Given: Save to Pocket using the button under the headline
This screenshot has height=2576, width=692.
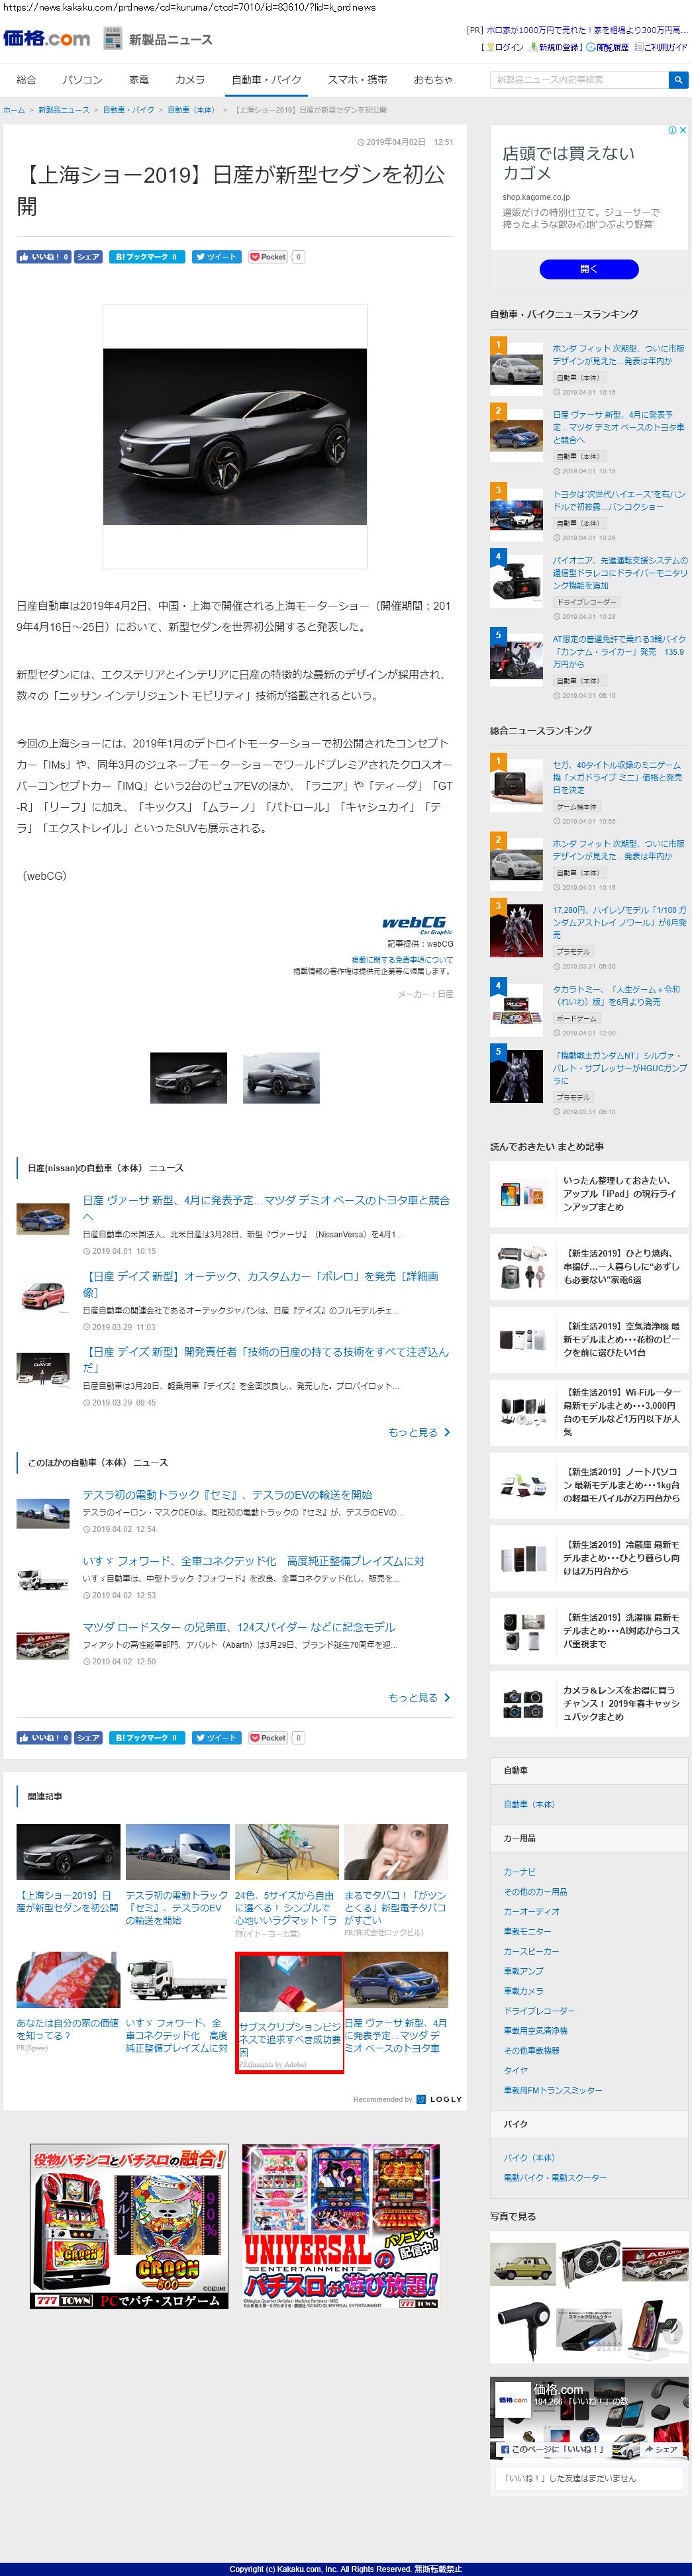Looking at the screenshot, I should tap(268, 257).
